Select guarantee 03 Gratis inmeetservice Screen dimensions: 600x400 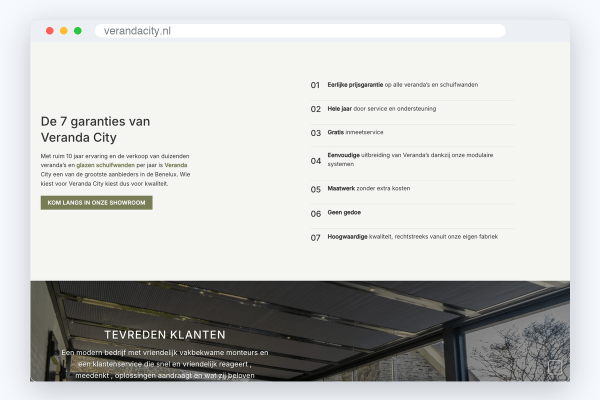click(412, 133)
